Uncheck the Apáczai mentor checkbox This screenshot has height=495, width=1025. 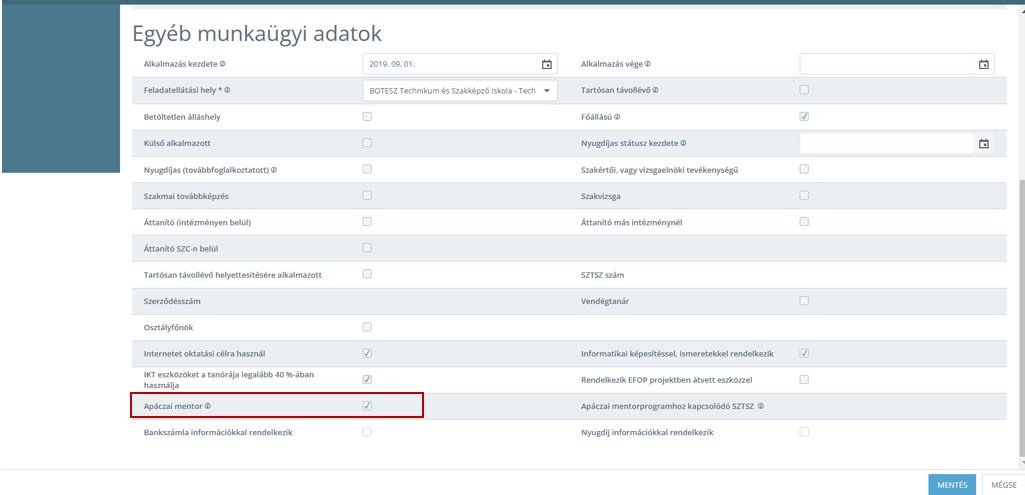coord(367,405)
